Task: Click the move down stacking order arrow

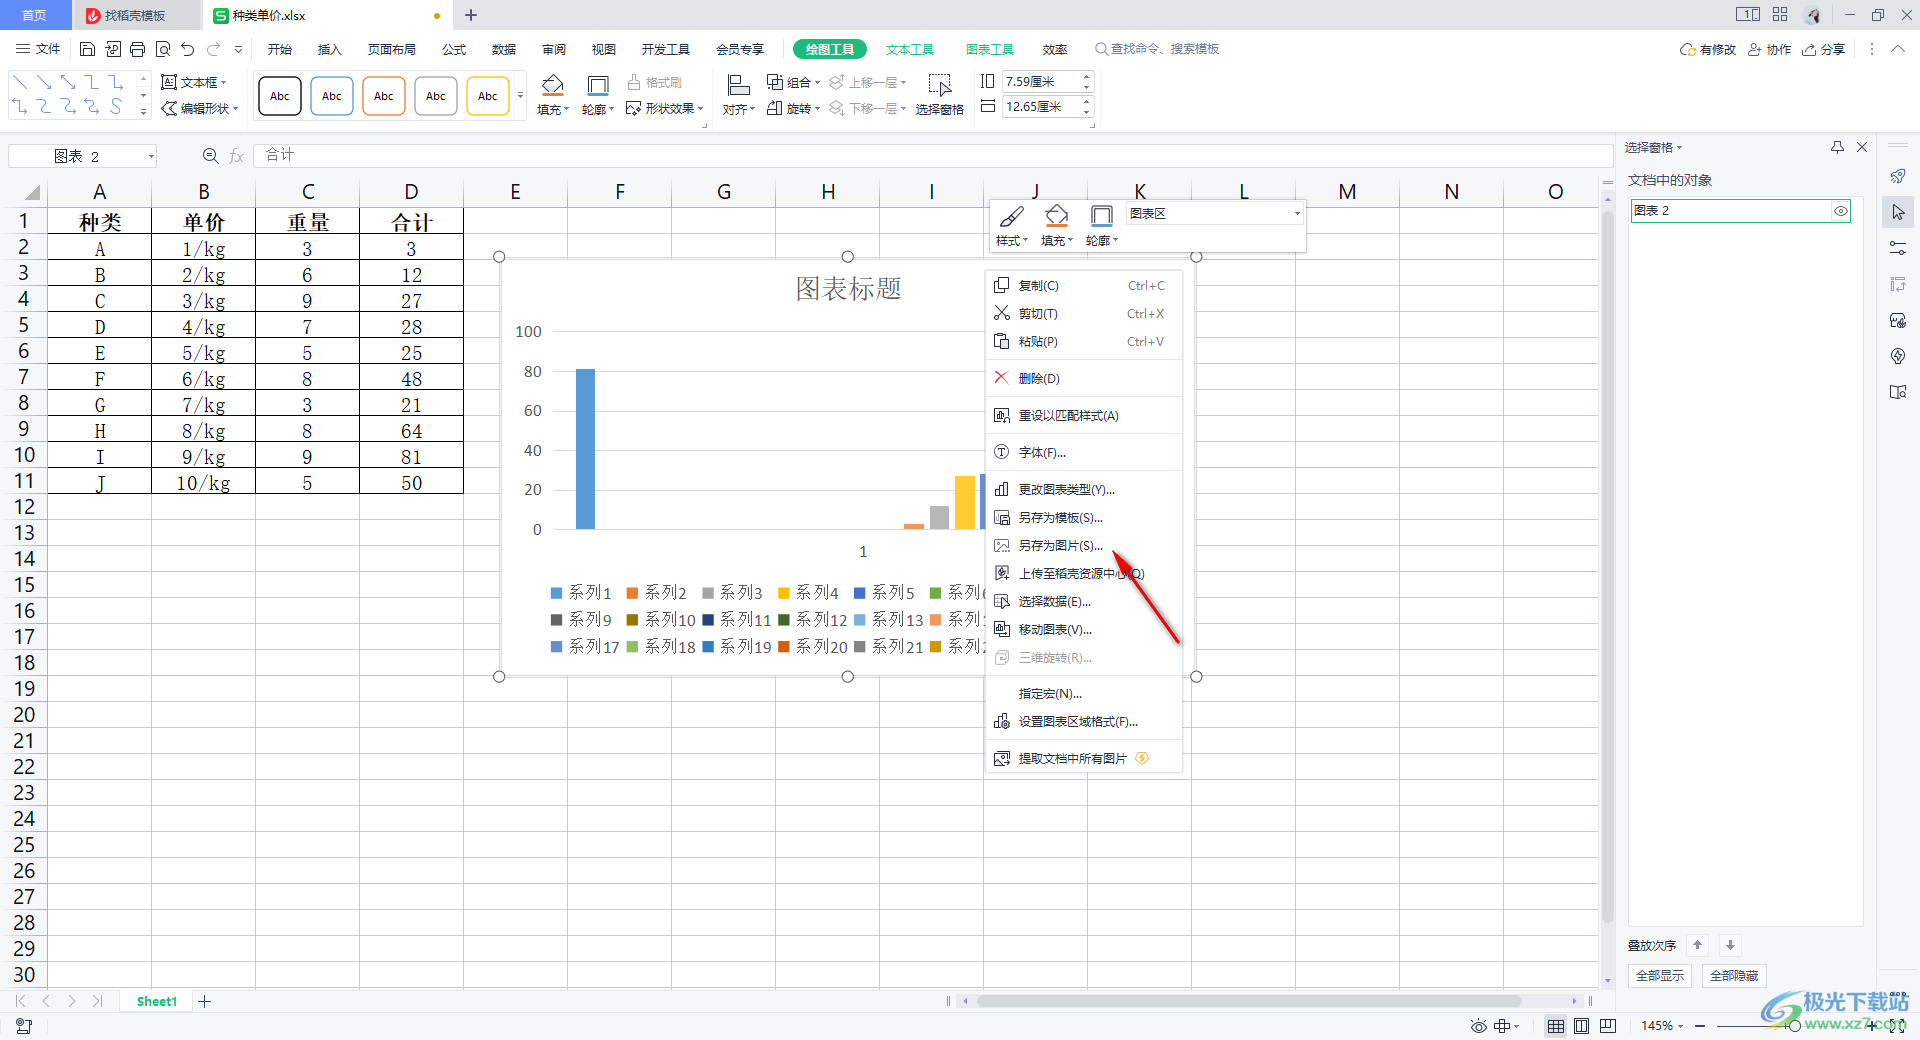Action: pos(1730,945)
